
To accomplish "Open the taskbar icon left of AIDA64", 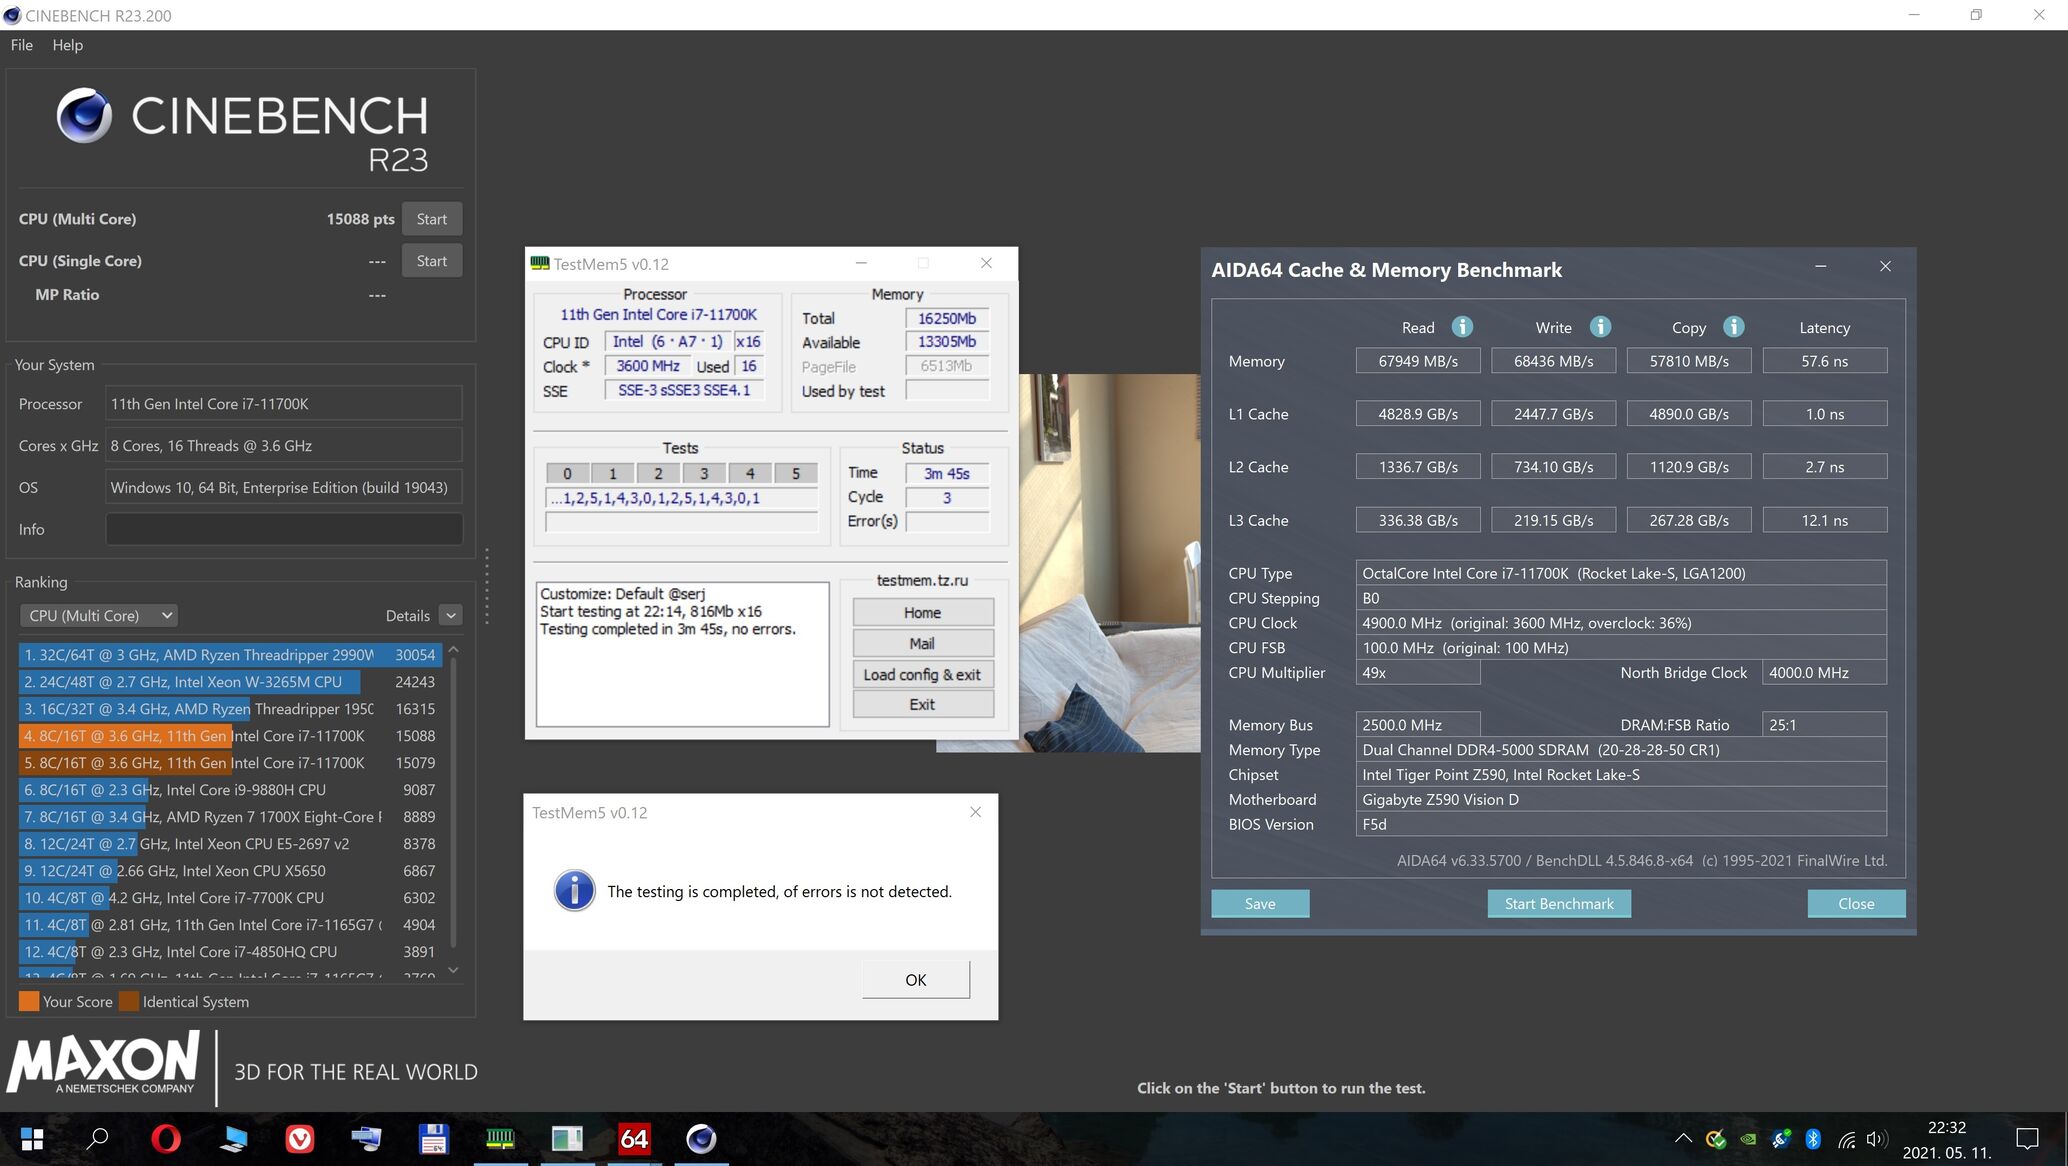I will (567, 1139).
